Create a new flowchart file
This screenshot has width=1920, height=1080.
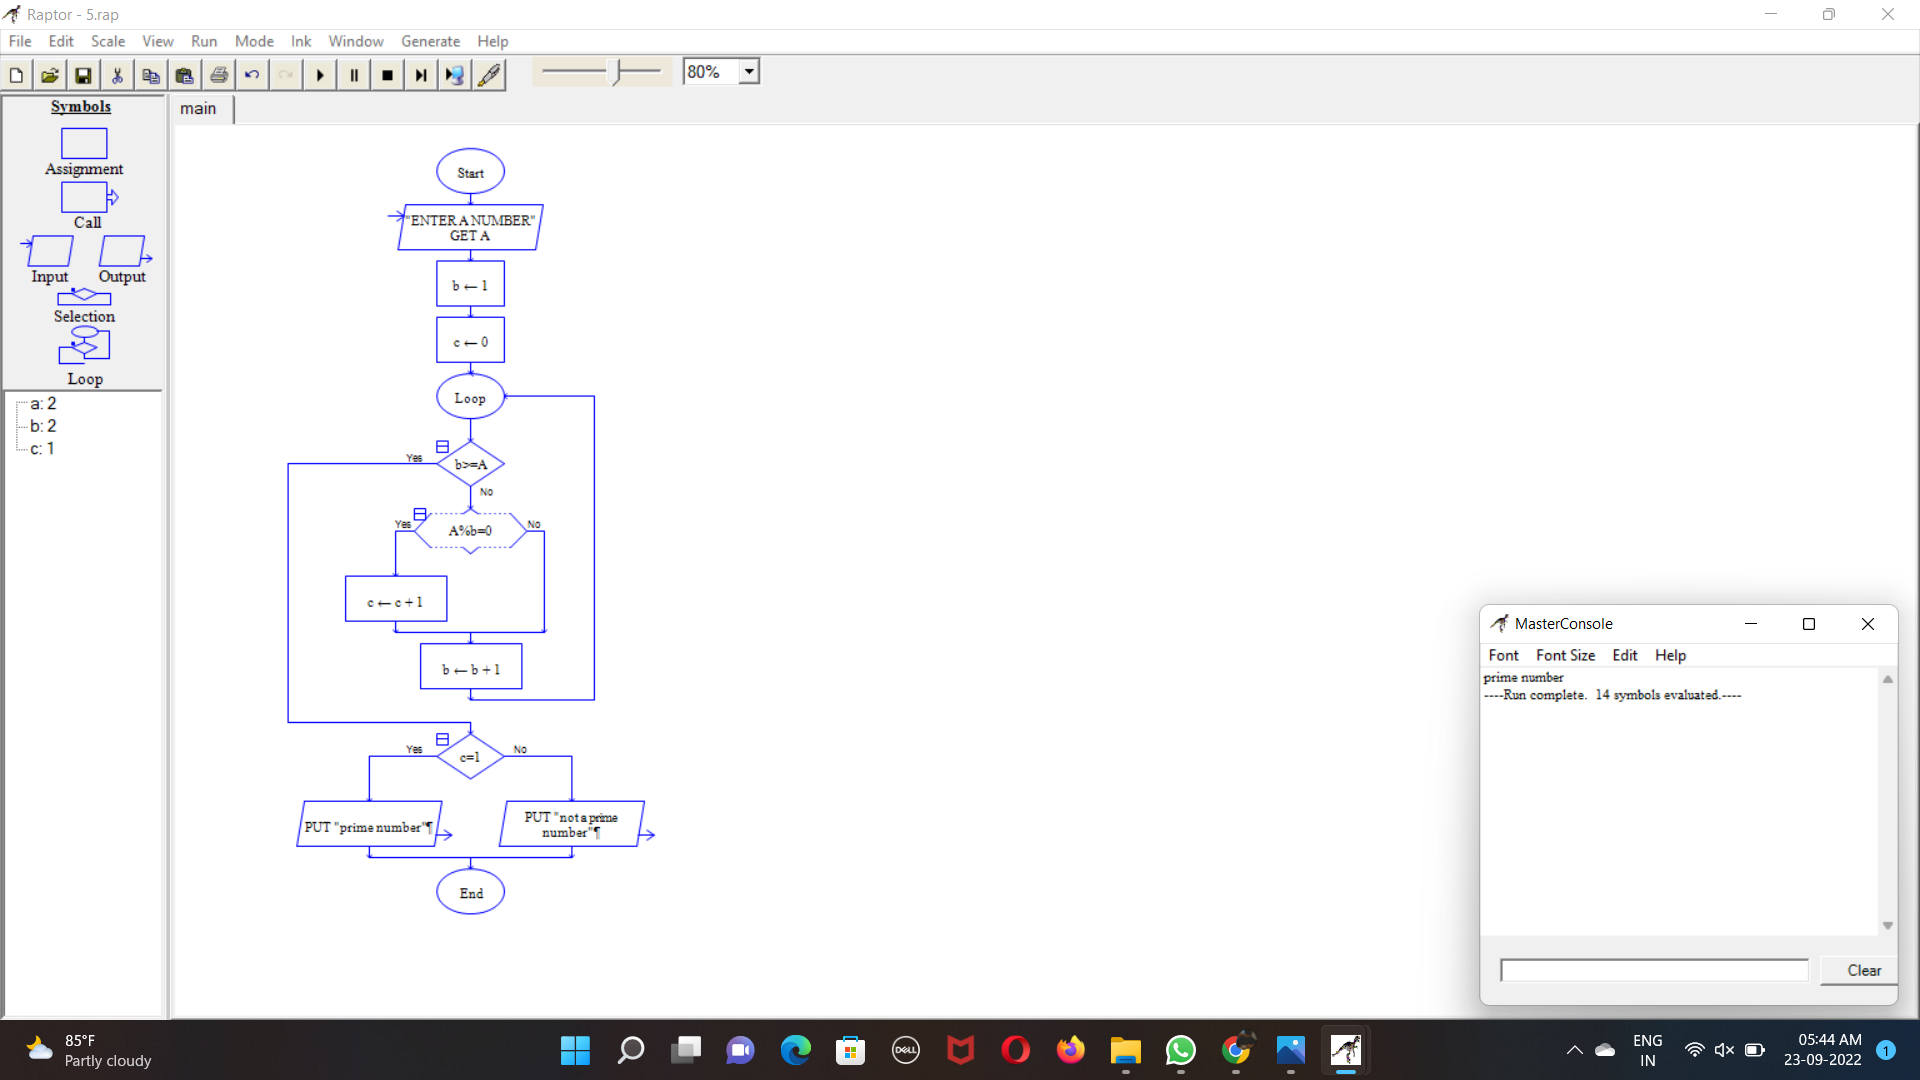[x=16, y=75]
